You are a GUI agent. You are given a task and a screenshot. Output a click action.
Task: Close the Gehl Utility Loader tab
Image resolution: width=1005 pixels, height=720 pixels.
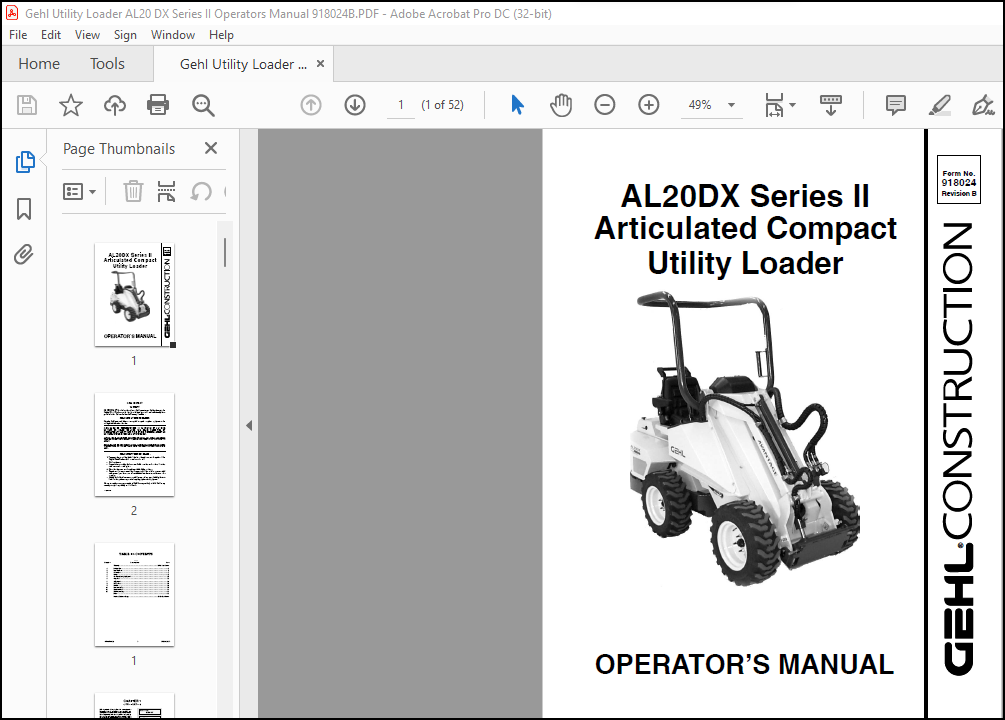(x=320, y=63)
